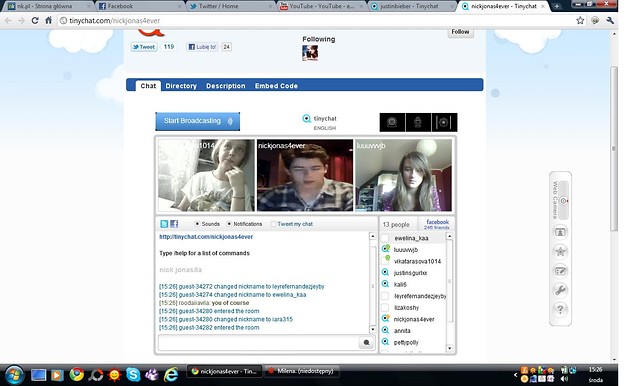The height and width of the screenshot is (386, 640).
Task: Open the Web Camera sidebar toggle
Action: [x=563, y=200]
